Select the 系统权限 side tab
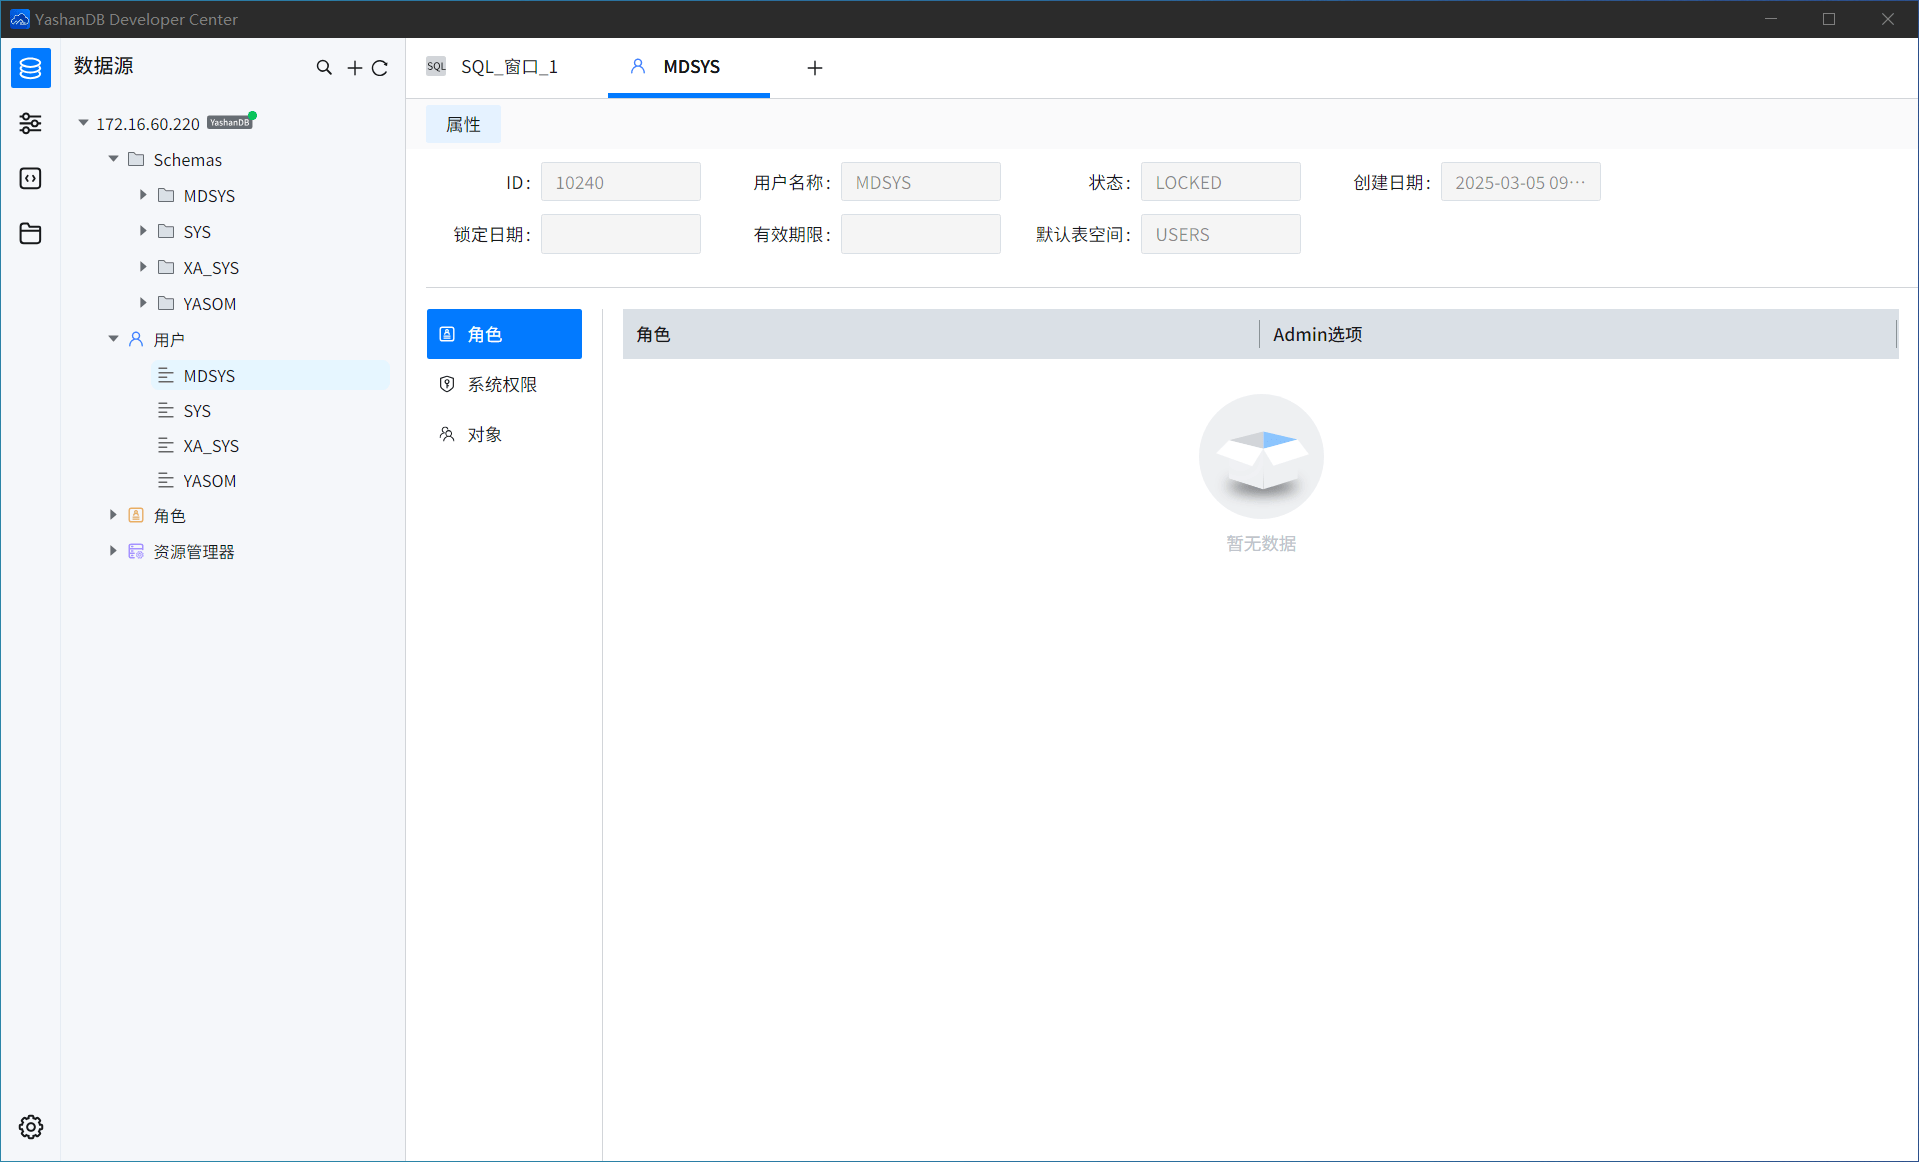 (502, 385)
